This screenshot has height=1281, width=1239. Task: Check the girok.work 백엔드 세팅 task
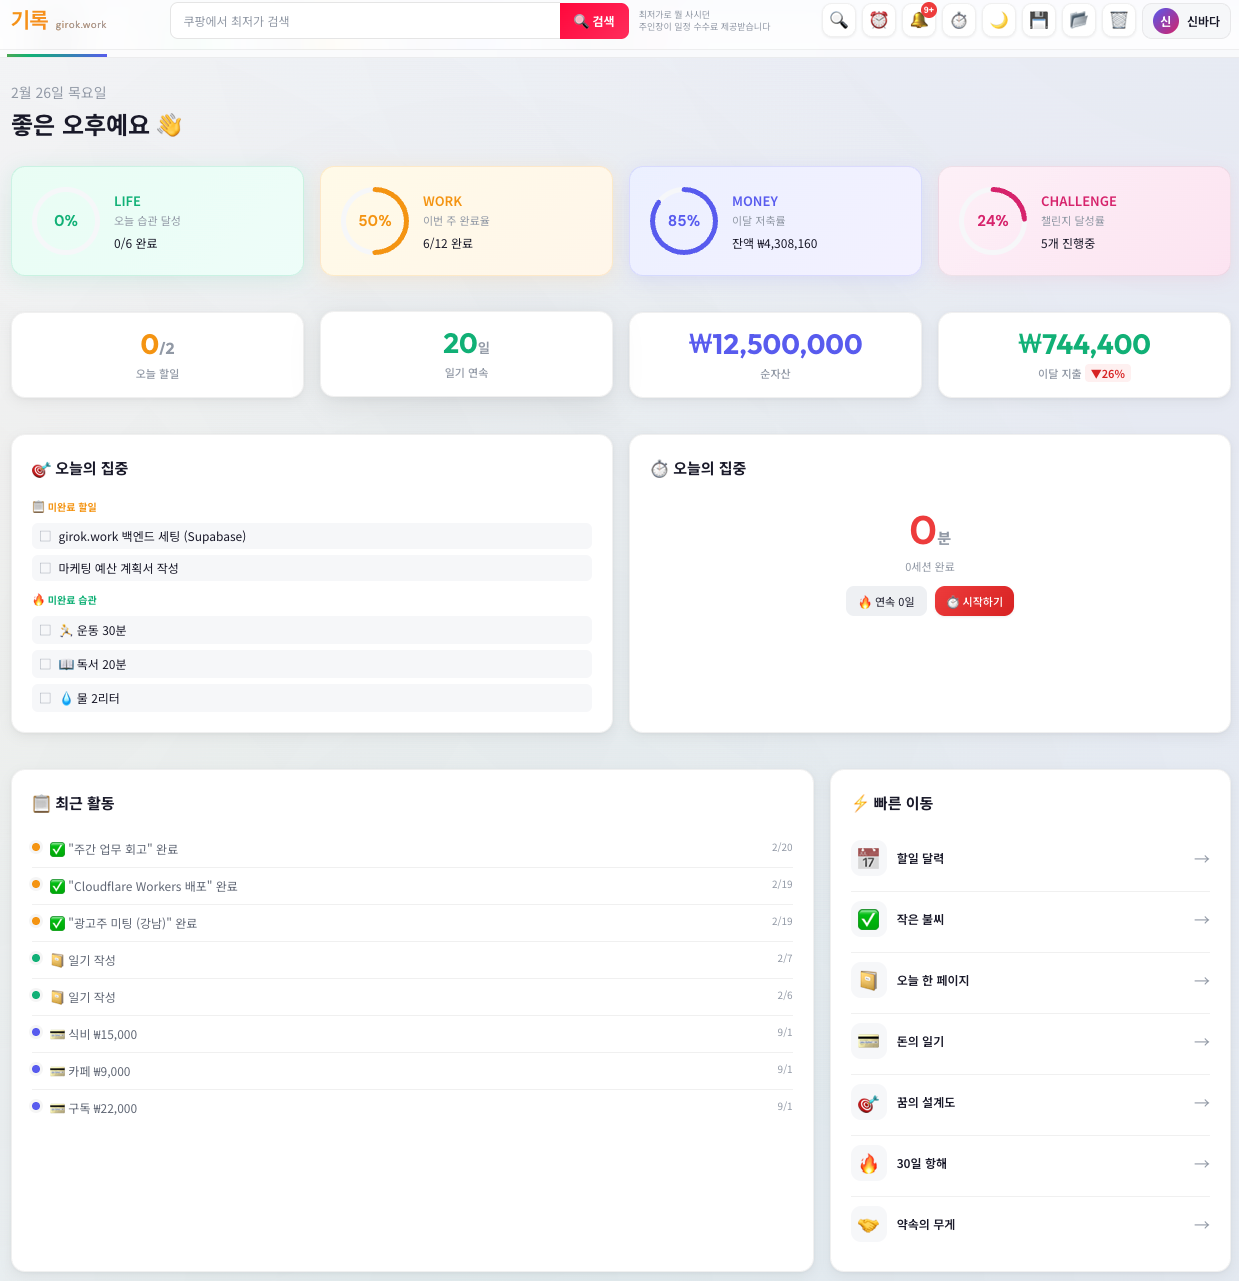[45, 536]
